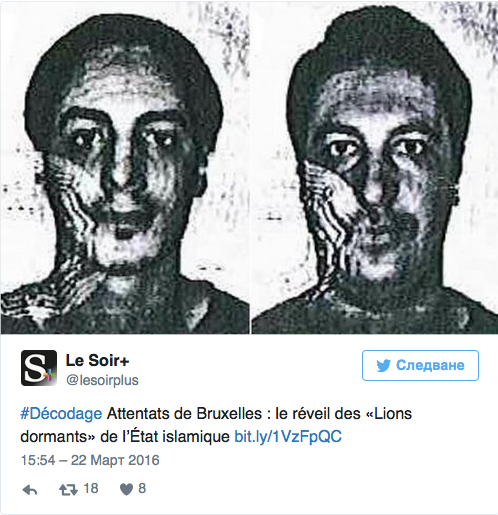Click the Twitter bird icon in Следване button
Screen dimensions: 498x515
[x=383, y=366]
